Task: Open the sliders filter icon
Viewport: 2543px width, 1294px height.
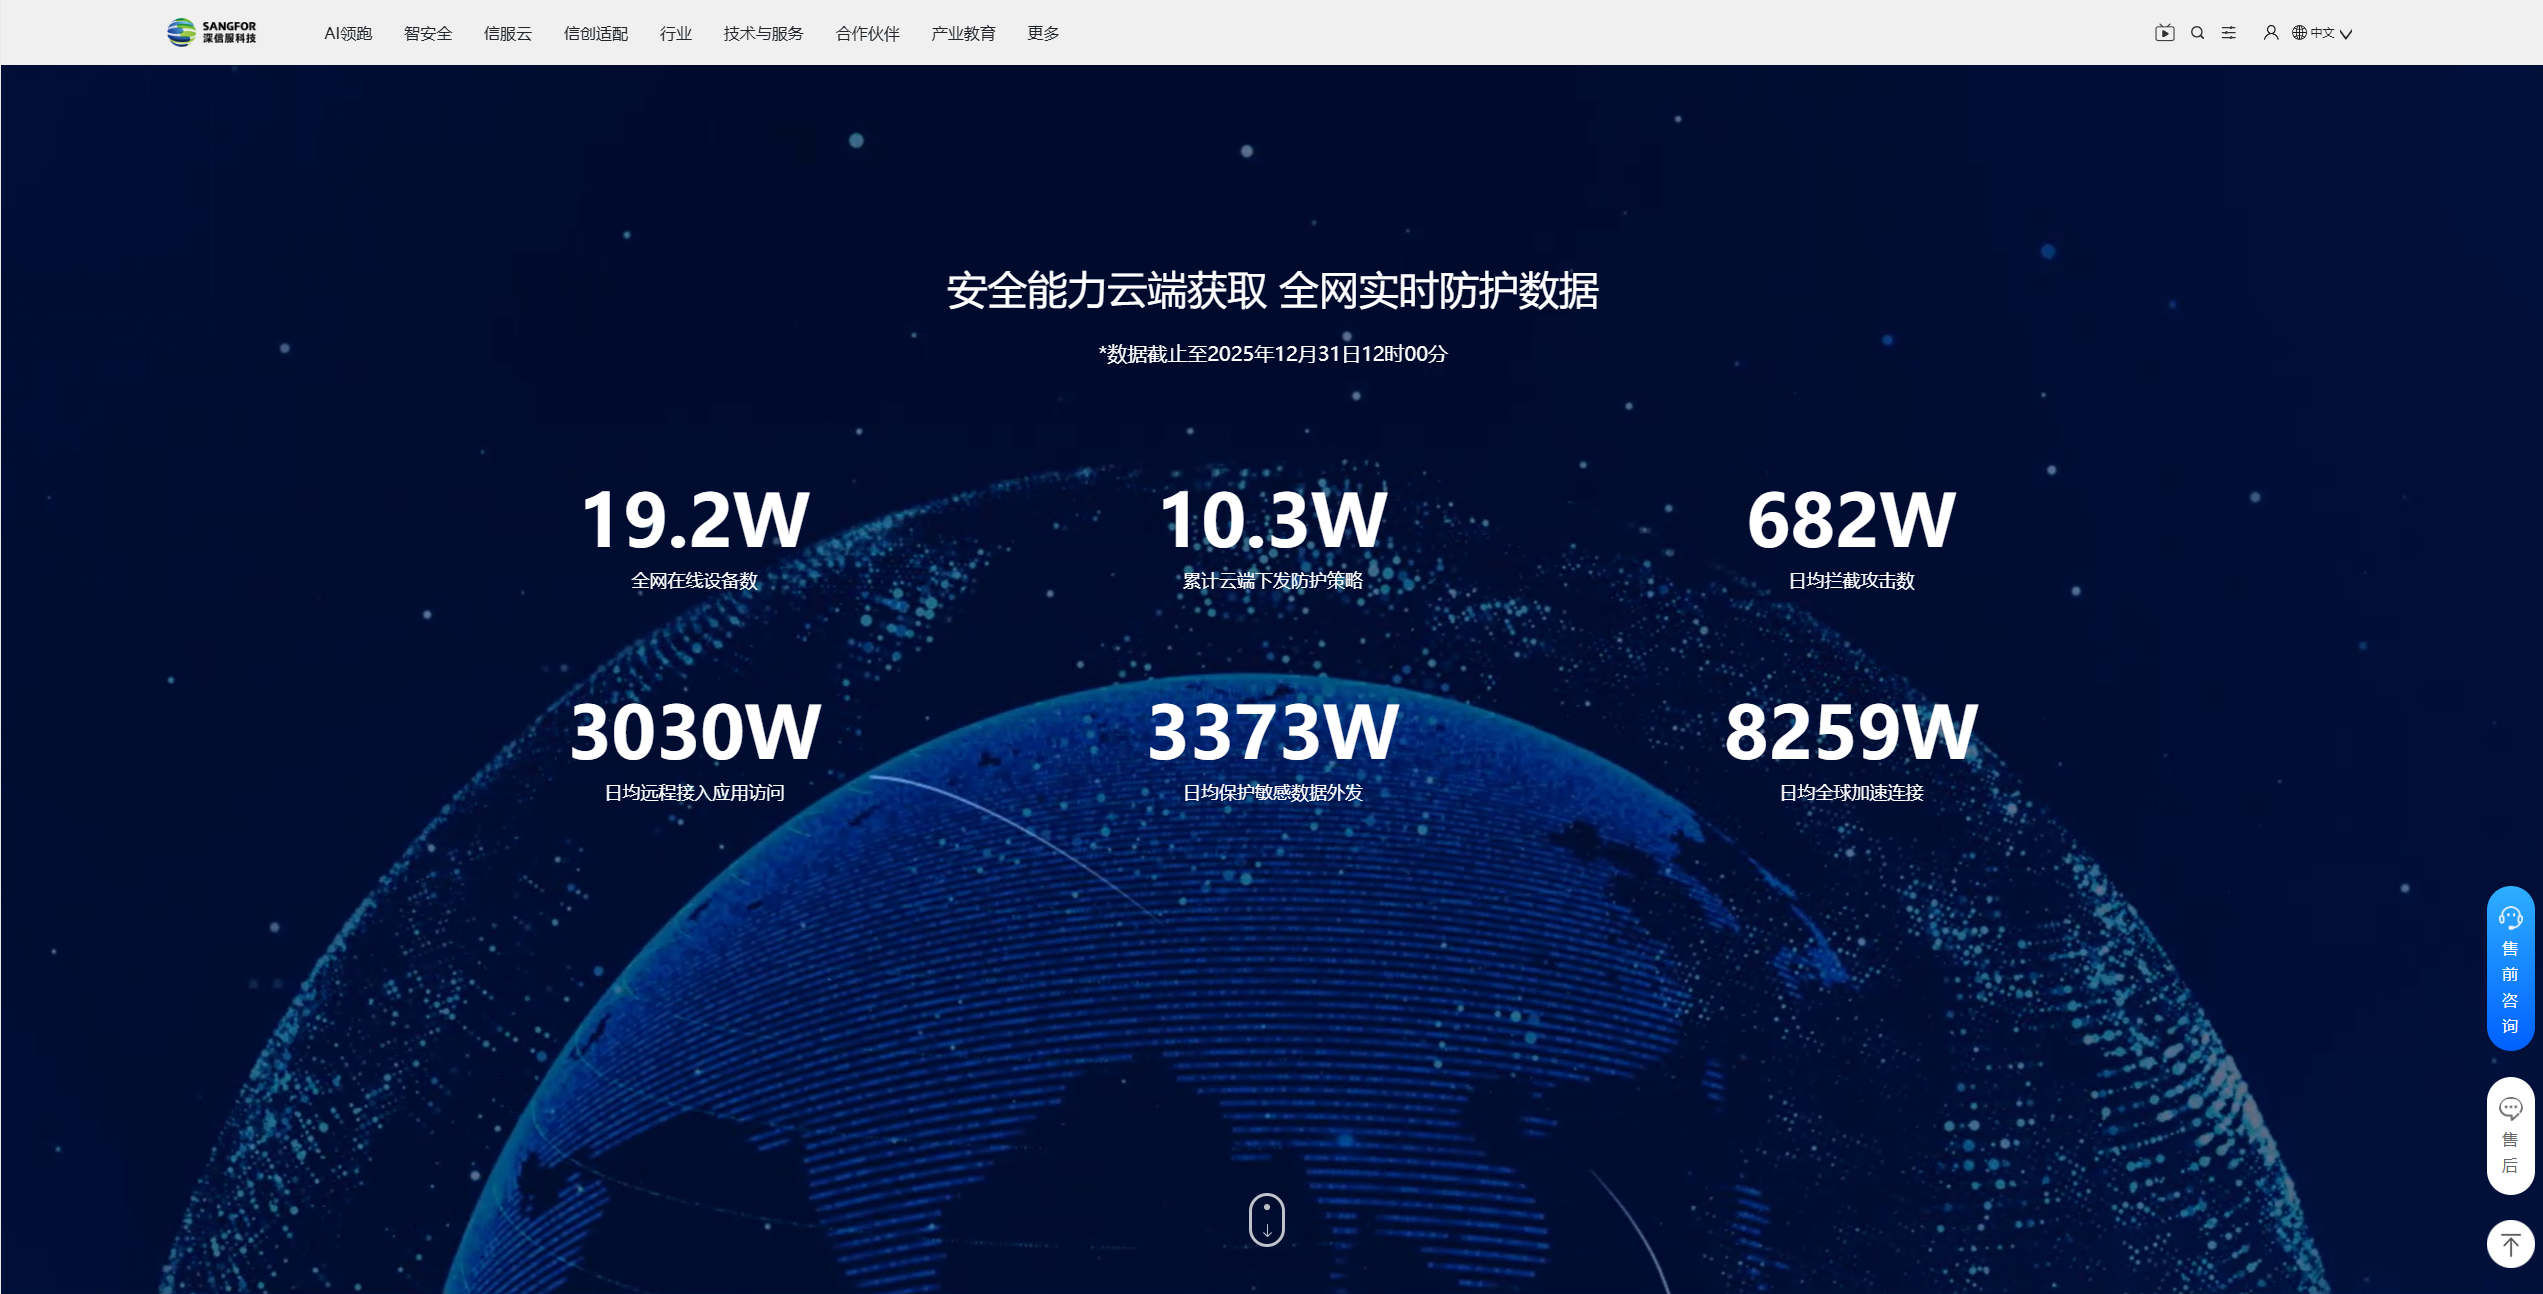Action: (x=2229, y=33)
